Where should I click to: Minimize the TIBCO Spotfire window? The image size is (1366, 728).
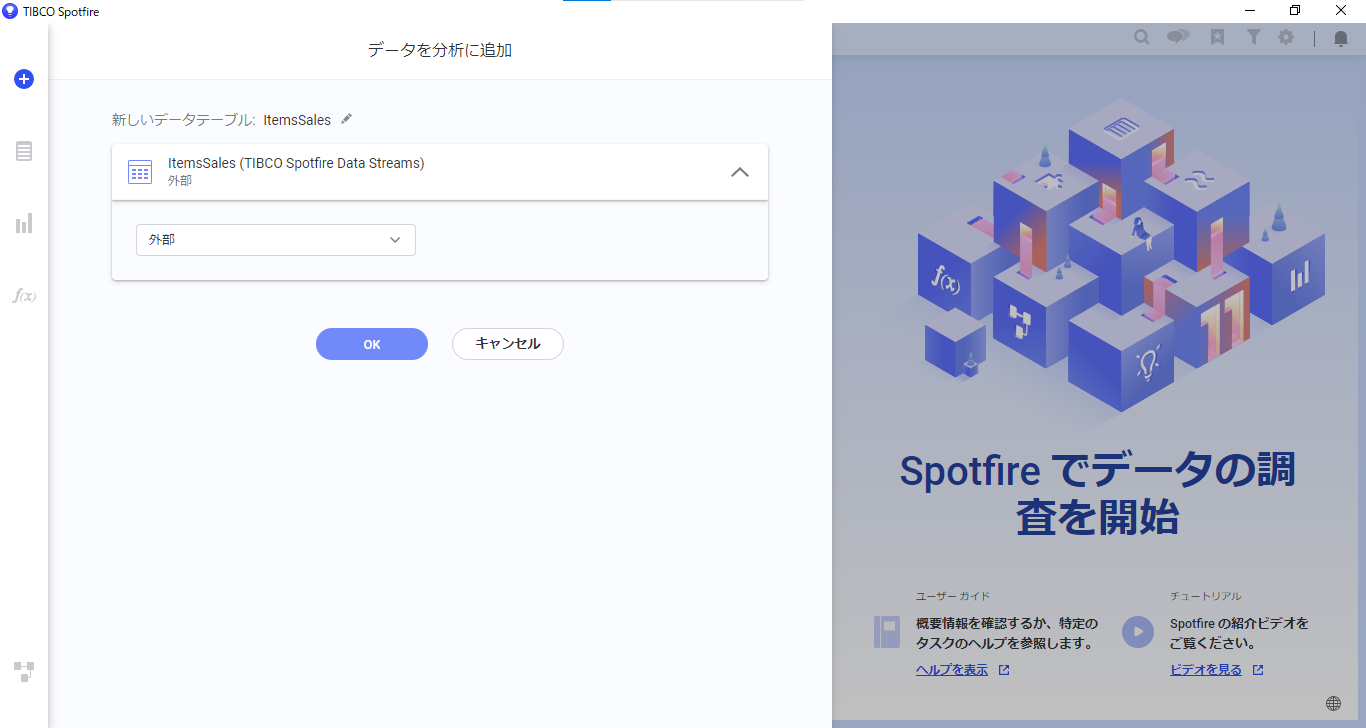pyautogui.click(x=1251, y=11)
